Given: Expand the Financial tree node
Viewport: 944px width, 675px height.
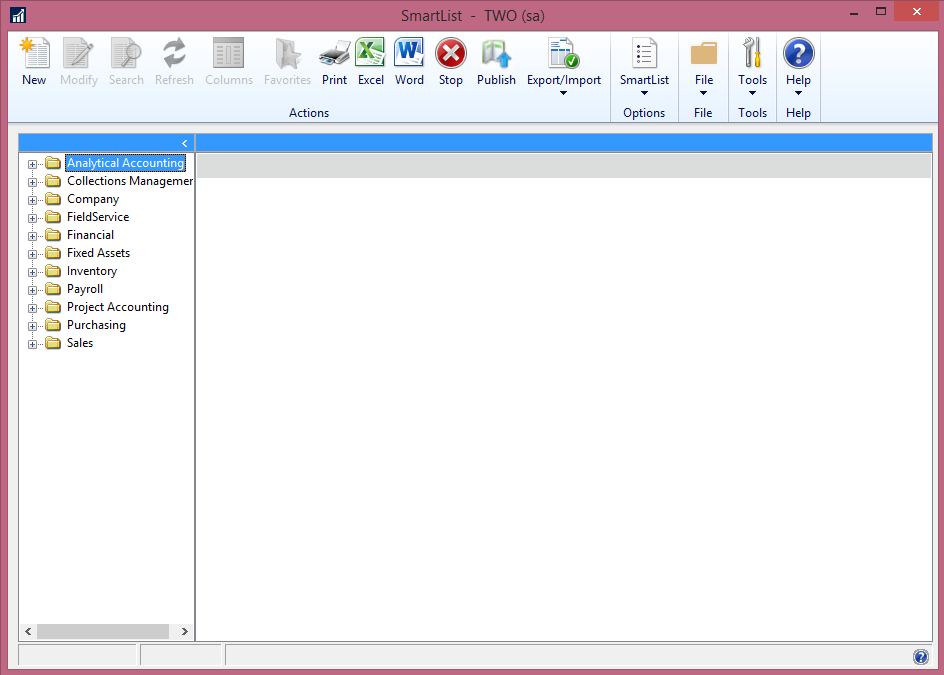Looking at the screenshot, I should (x=33, y=236).
